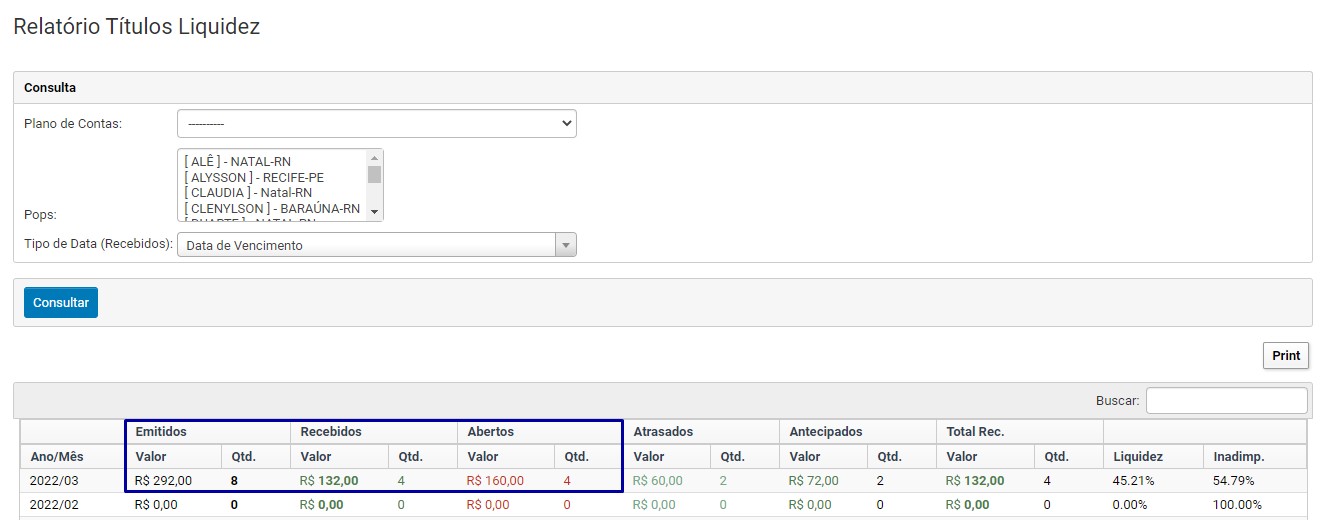Image resolution: width=1325 pixels, height=520 pixels.
Task: Sort by Qtd. under Recebidos
Action: [411, 456]
